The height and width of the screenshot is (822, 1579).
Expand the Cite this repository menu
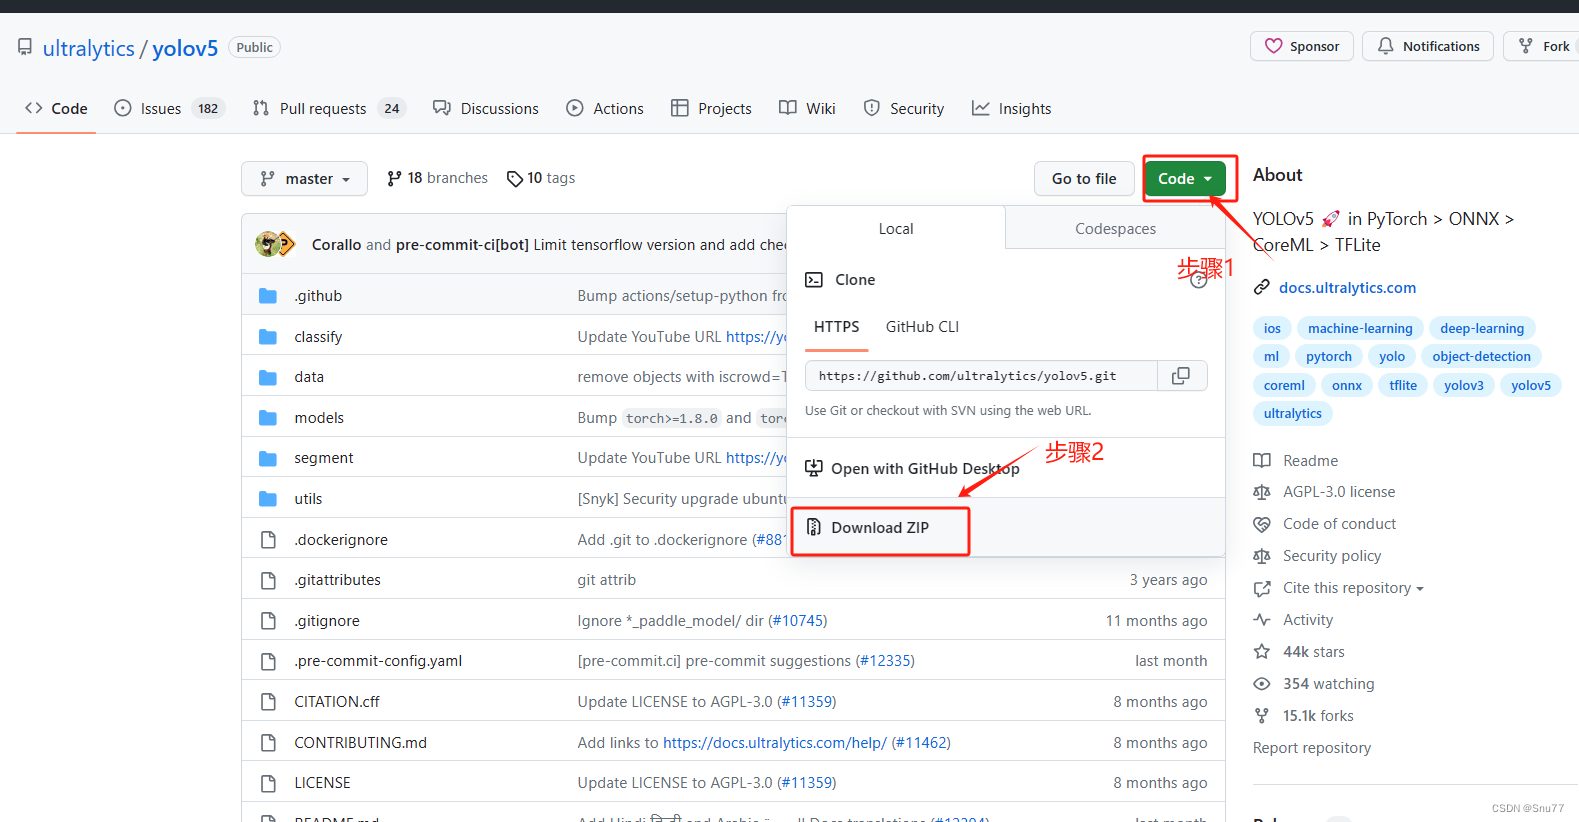(x=1353, y=588)
